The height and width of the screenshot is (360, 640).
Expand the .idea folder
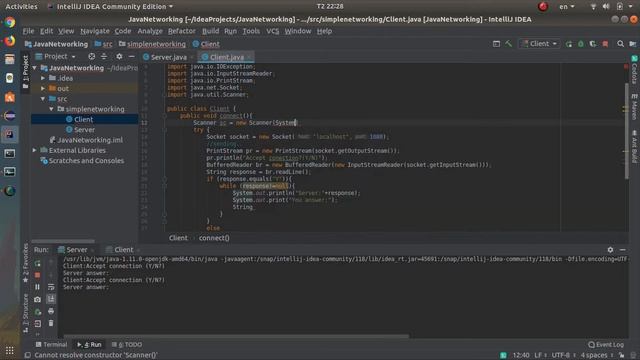point(43,78)
